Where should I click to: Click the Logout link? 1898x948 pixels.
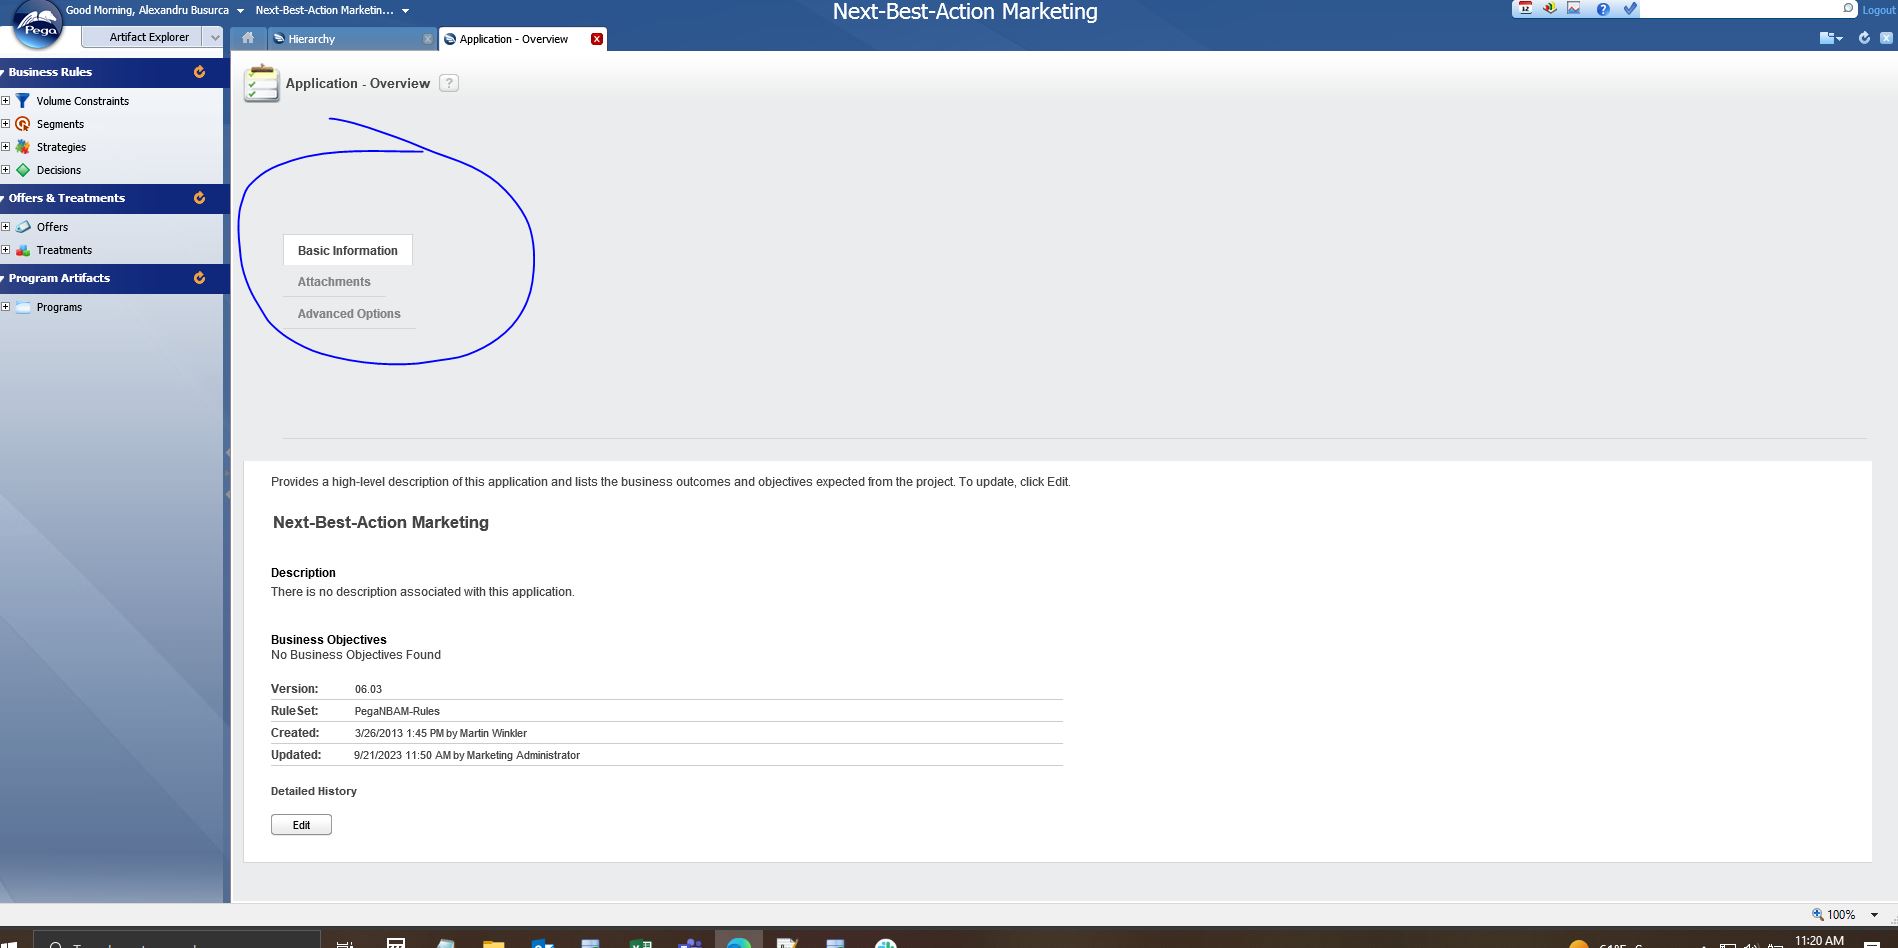[1878, 9]
